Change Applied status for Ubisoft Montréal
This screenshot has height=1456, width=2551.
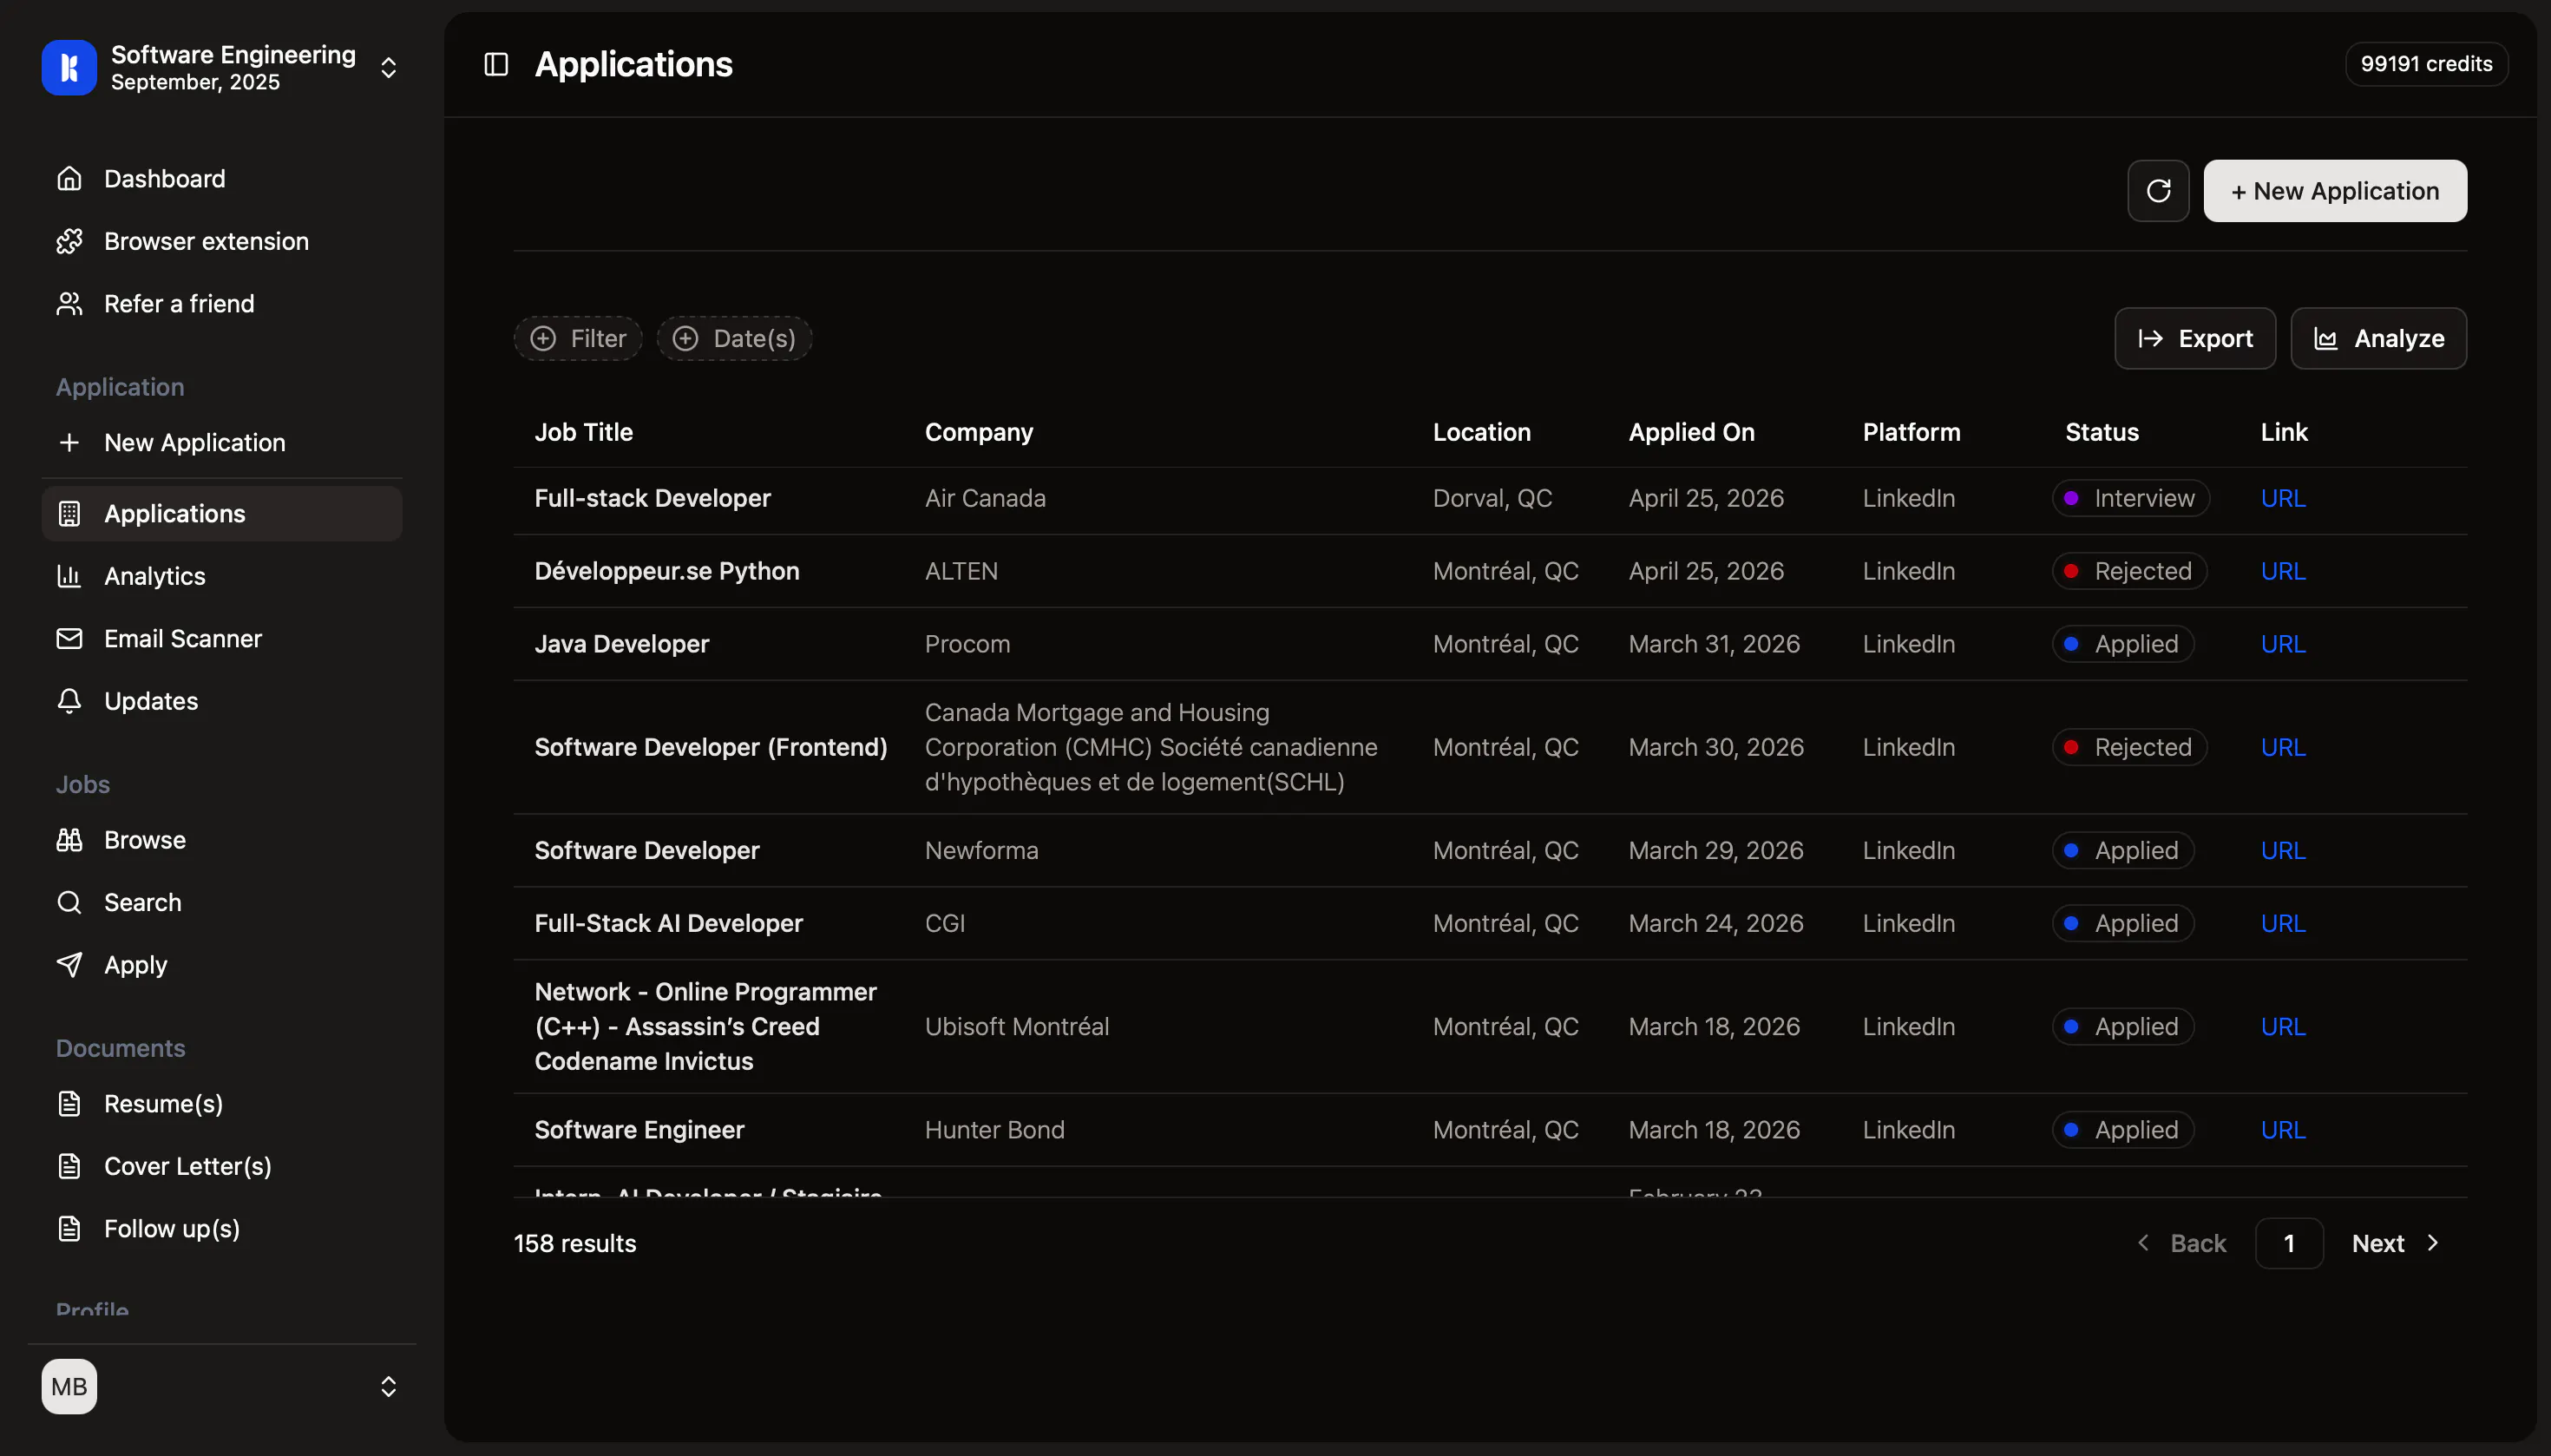[2123, 1026]
